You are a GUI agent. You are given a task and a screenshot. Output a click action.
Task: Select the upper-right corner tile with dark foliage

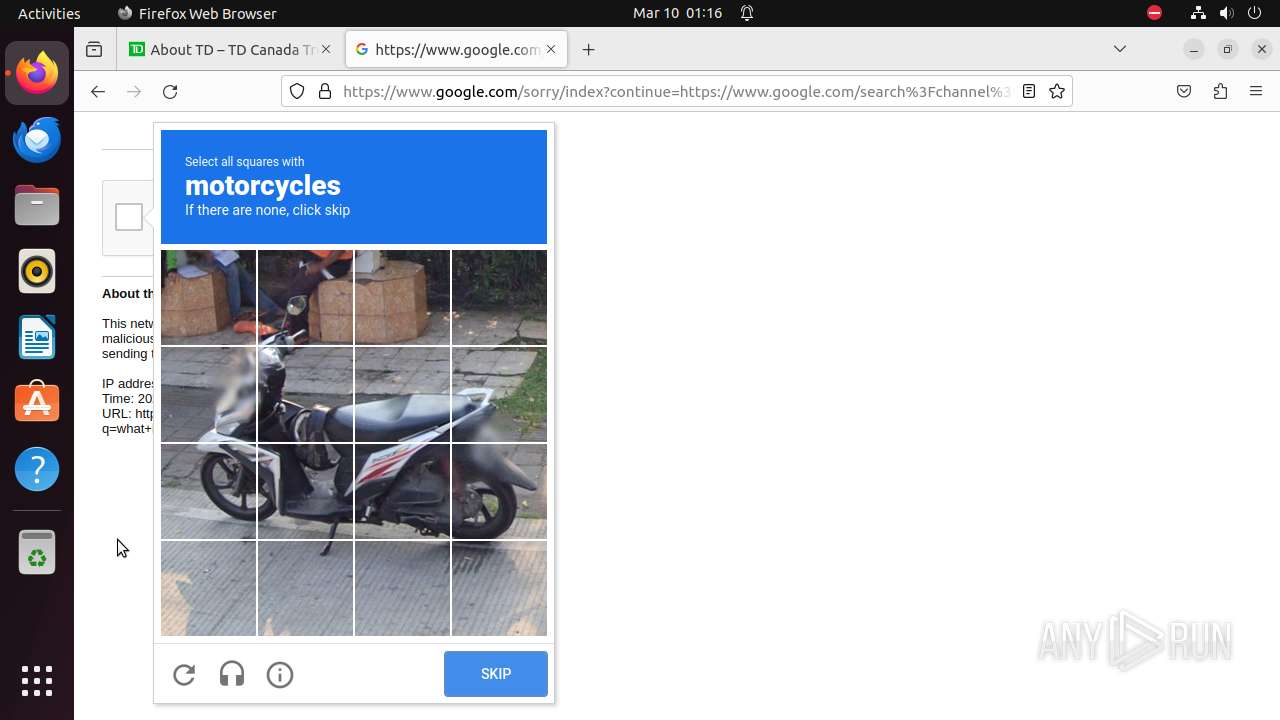500,298
